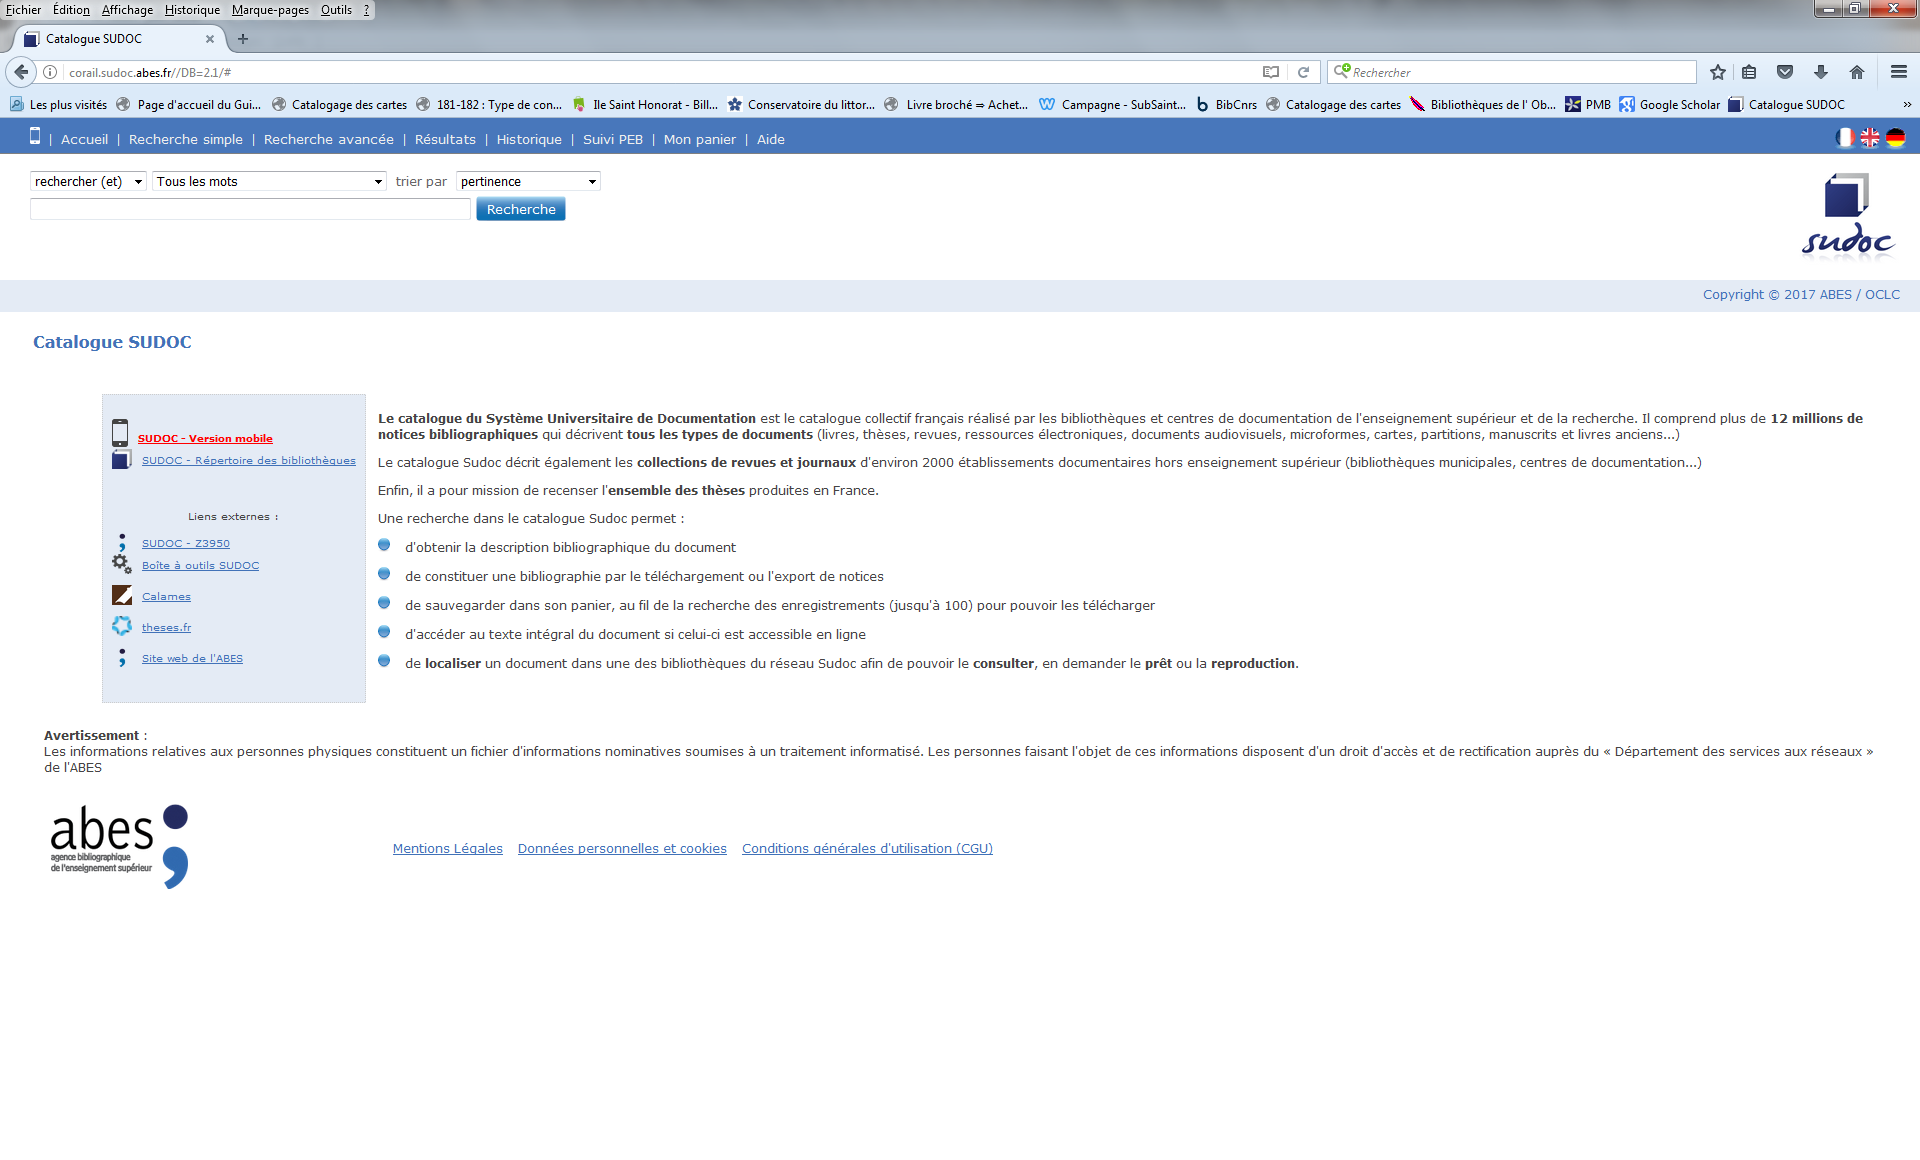This screenshot has height=1160, width=1920.
Task: Open Conditions générales d'utilisation (CGU) link
Action: click(x=867, y=848)
